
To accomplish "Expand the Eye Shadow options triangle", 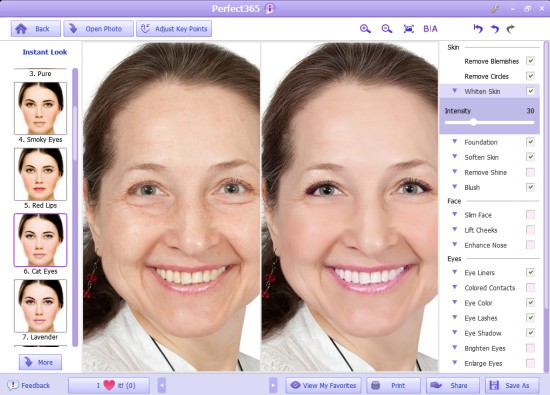I will pos(455,332).
